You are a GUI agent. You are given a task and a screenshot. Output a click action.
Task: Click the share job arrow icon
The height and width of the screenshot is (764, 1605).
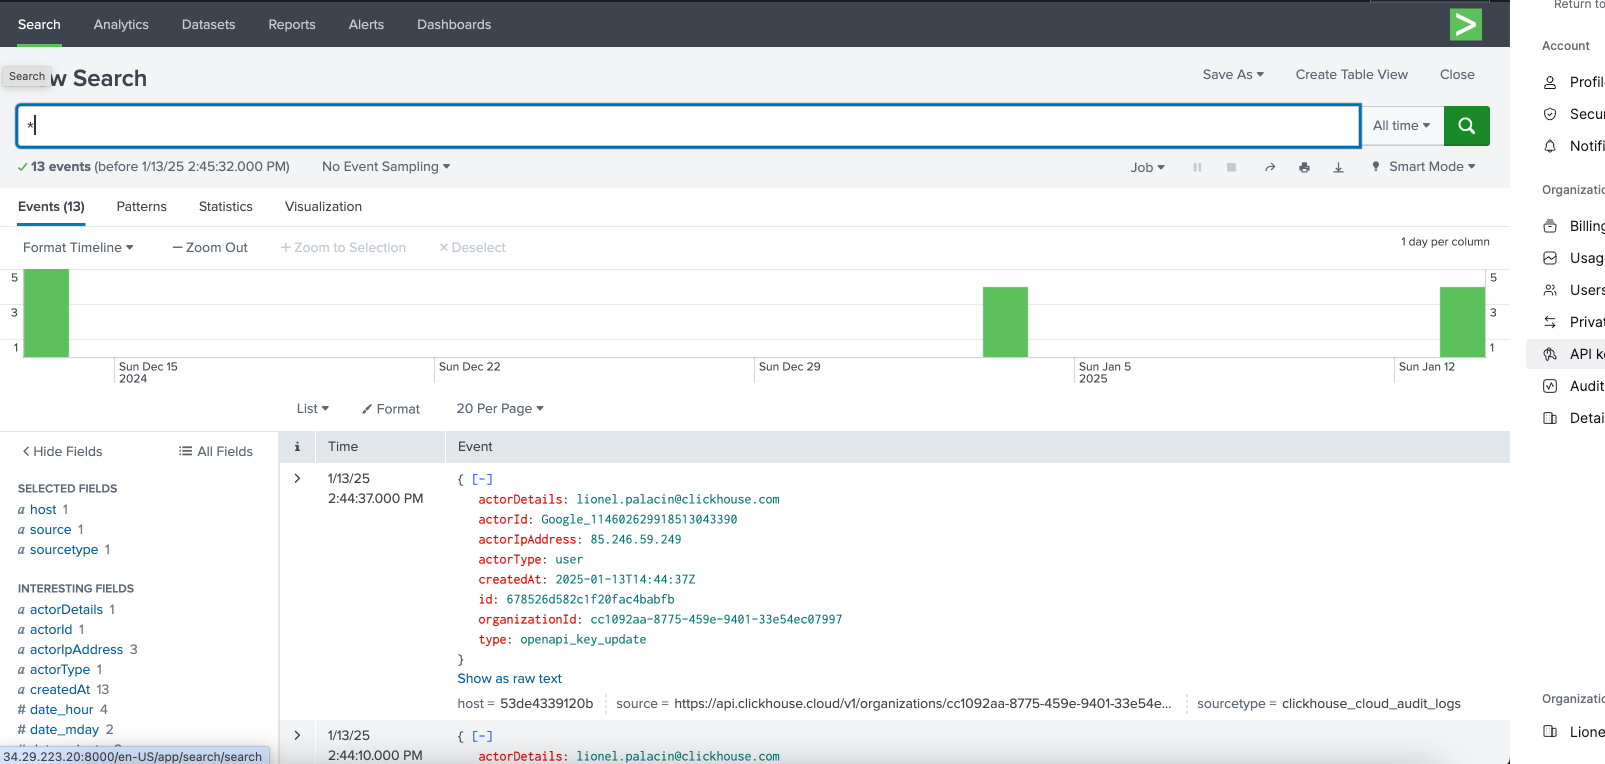pyautogui.click(x=1270, y=168)
